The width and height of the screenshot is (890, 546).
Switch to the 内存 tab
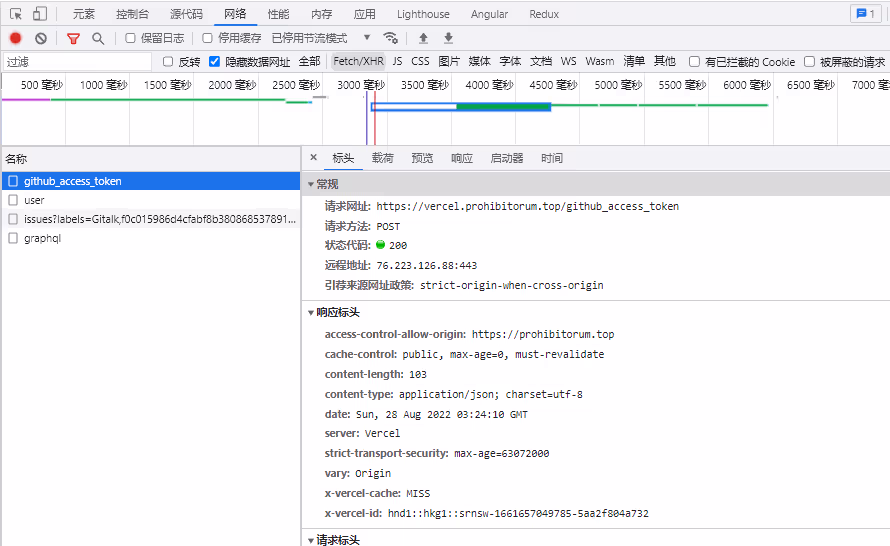pyautogui.click(x=322, y=14)
